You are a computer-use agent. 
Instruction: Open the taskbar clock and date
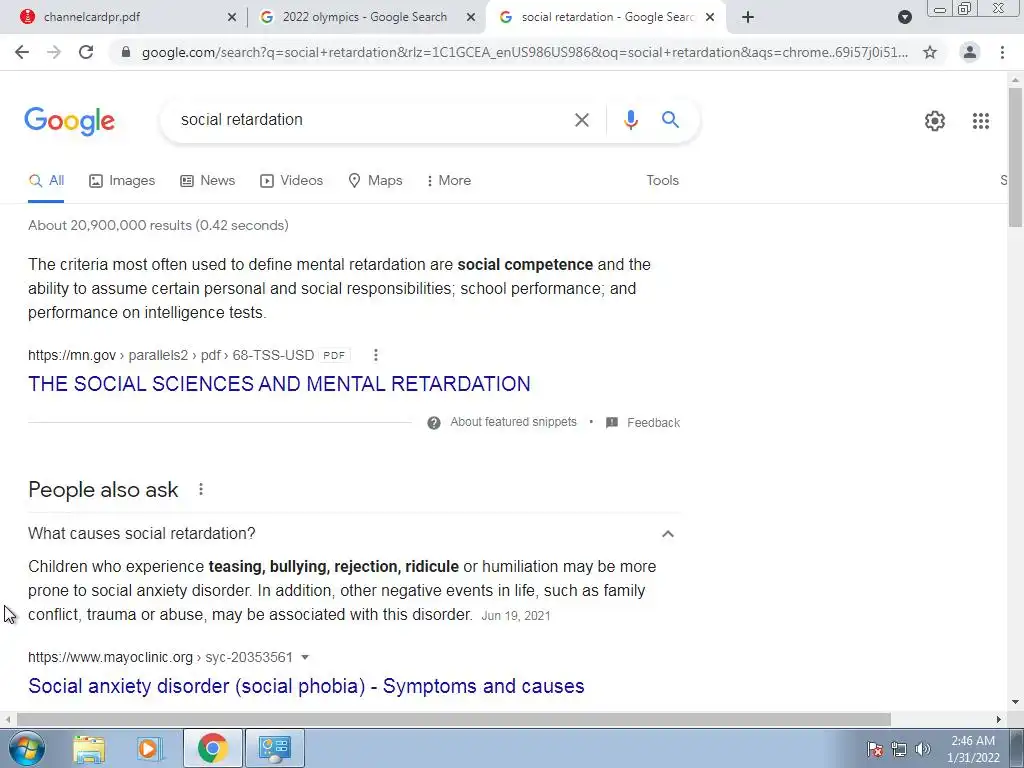coord(973,749)
